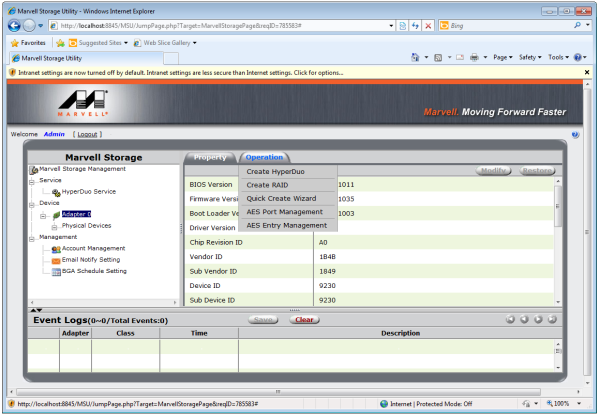Select the Marvell Storage Utility browser tab

tap(86, 59)
